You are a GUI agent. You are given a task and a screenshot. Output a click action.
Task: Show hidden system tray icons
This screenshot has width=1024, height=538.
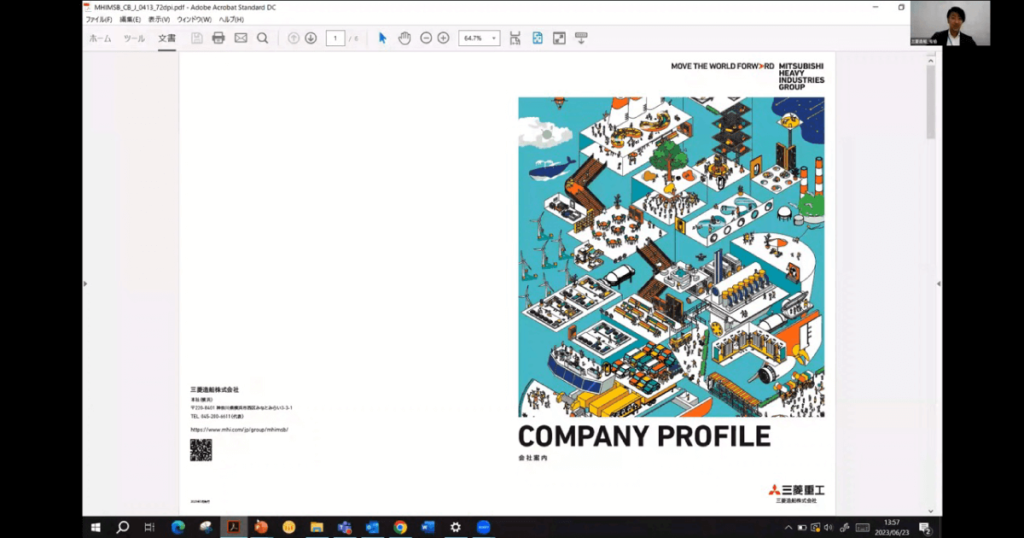coord(788,528)
